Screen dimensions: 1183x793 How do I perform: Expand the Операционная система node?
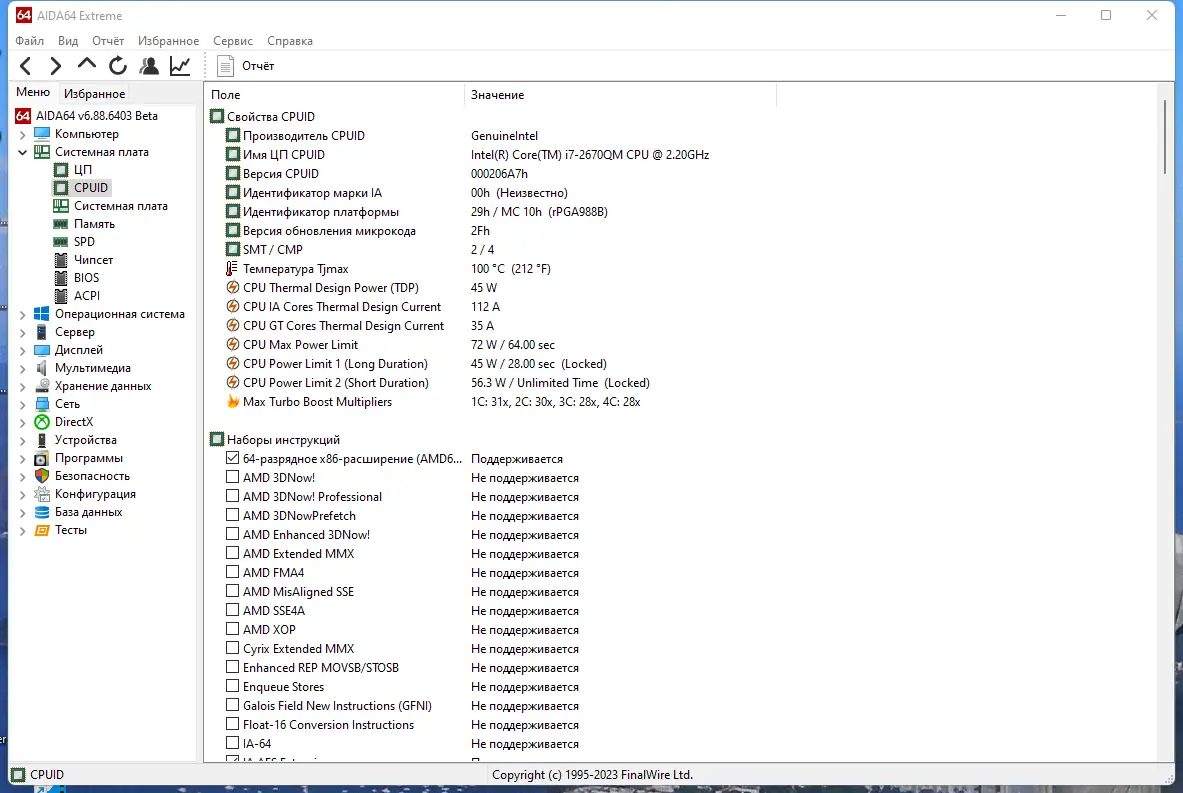pos(23,315)
